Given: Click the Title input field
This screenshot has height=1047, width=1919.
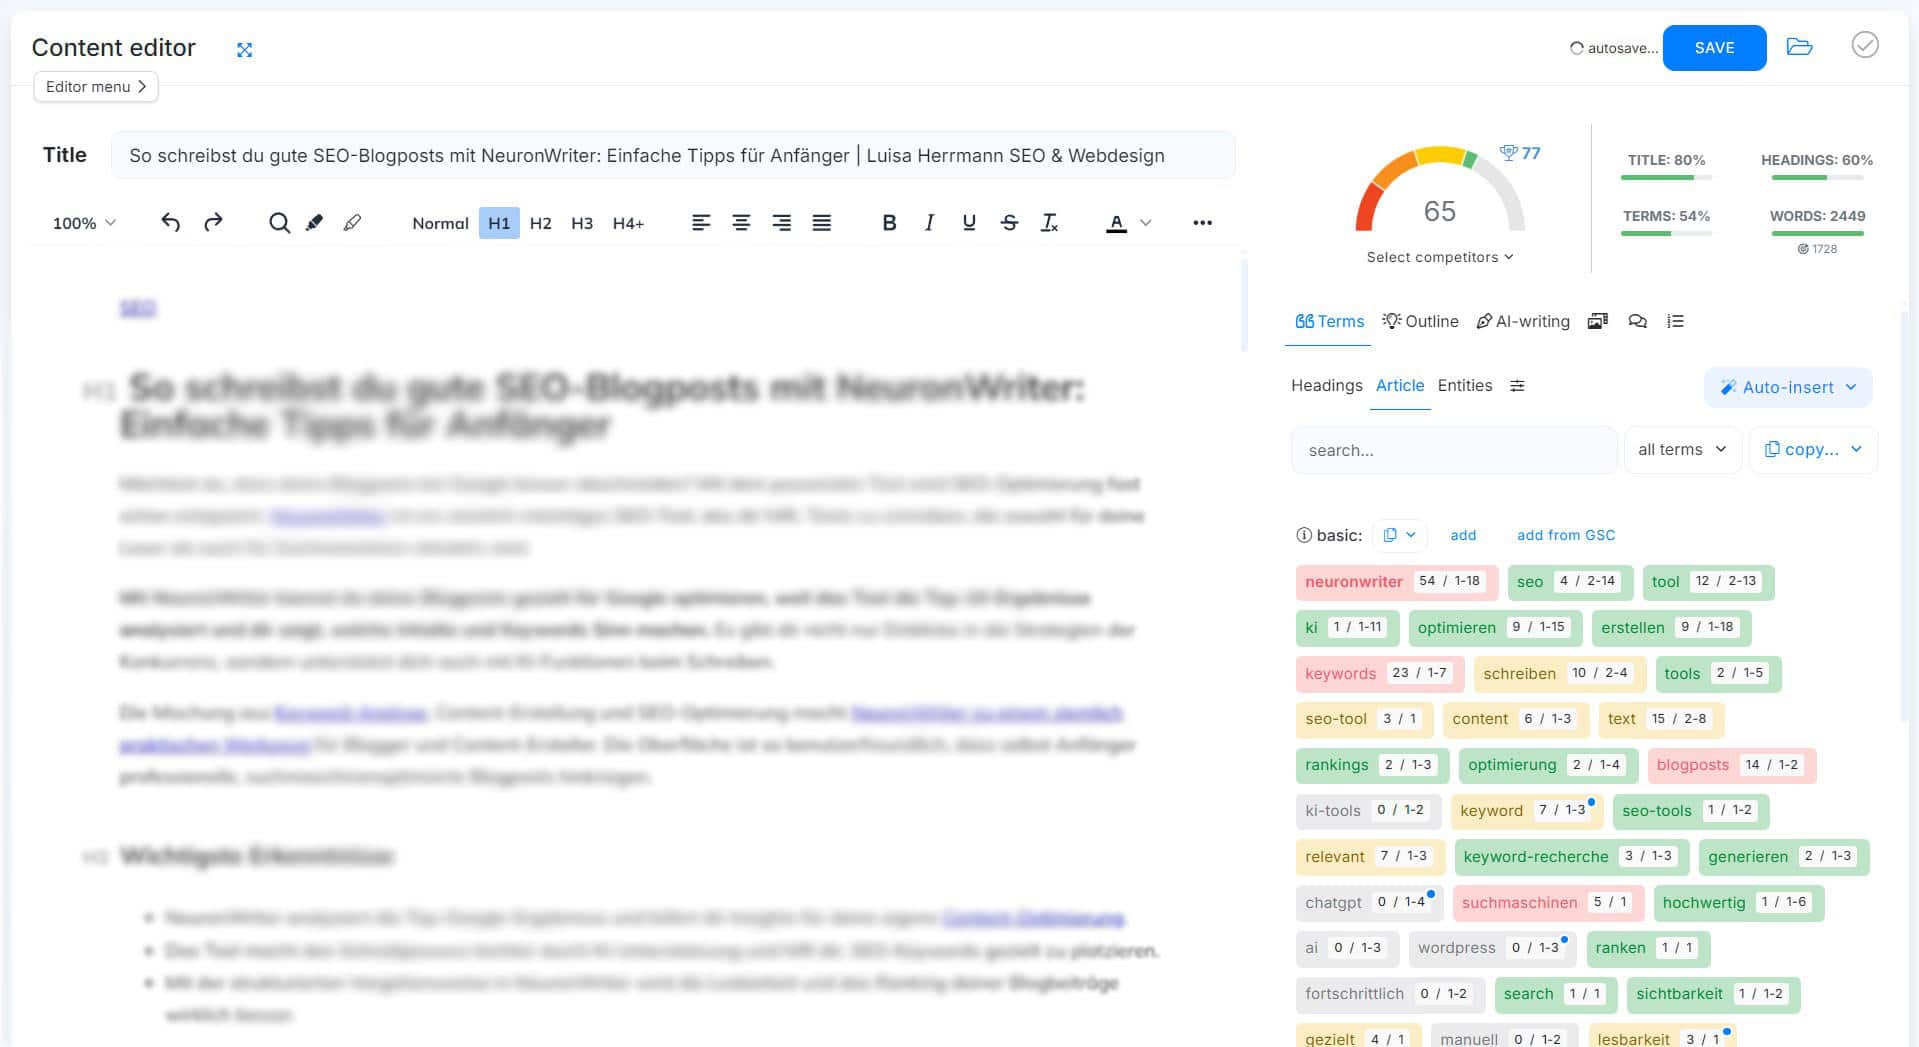Looking at the screenshot, I should pyautogui.click(x=672, y=156).
